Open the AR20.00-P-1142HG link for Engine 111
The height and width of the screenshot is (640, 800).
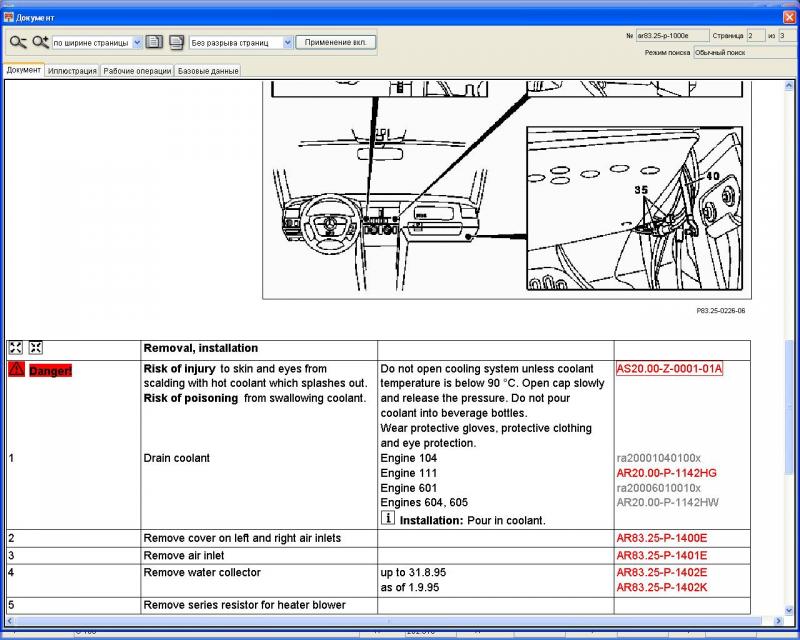click(x=666, y=473)
